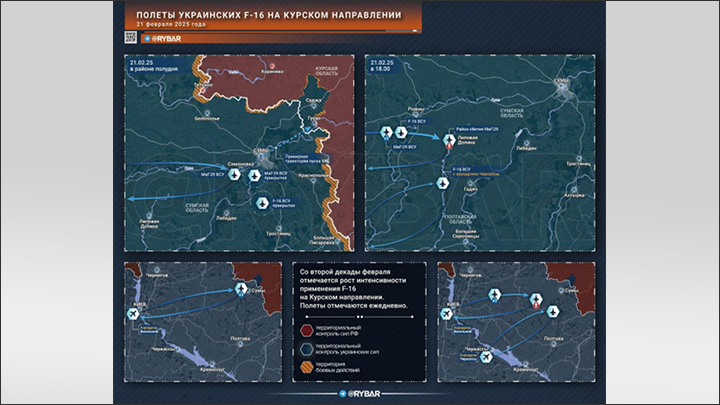Click the Гадяч city marker
The width and height of the screenshot is (720, 405).
point(470,184)
